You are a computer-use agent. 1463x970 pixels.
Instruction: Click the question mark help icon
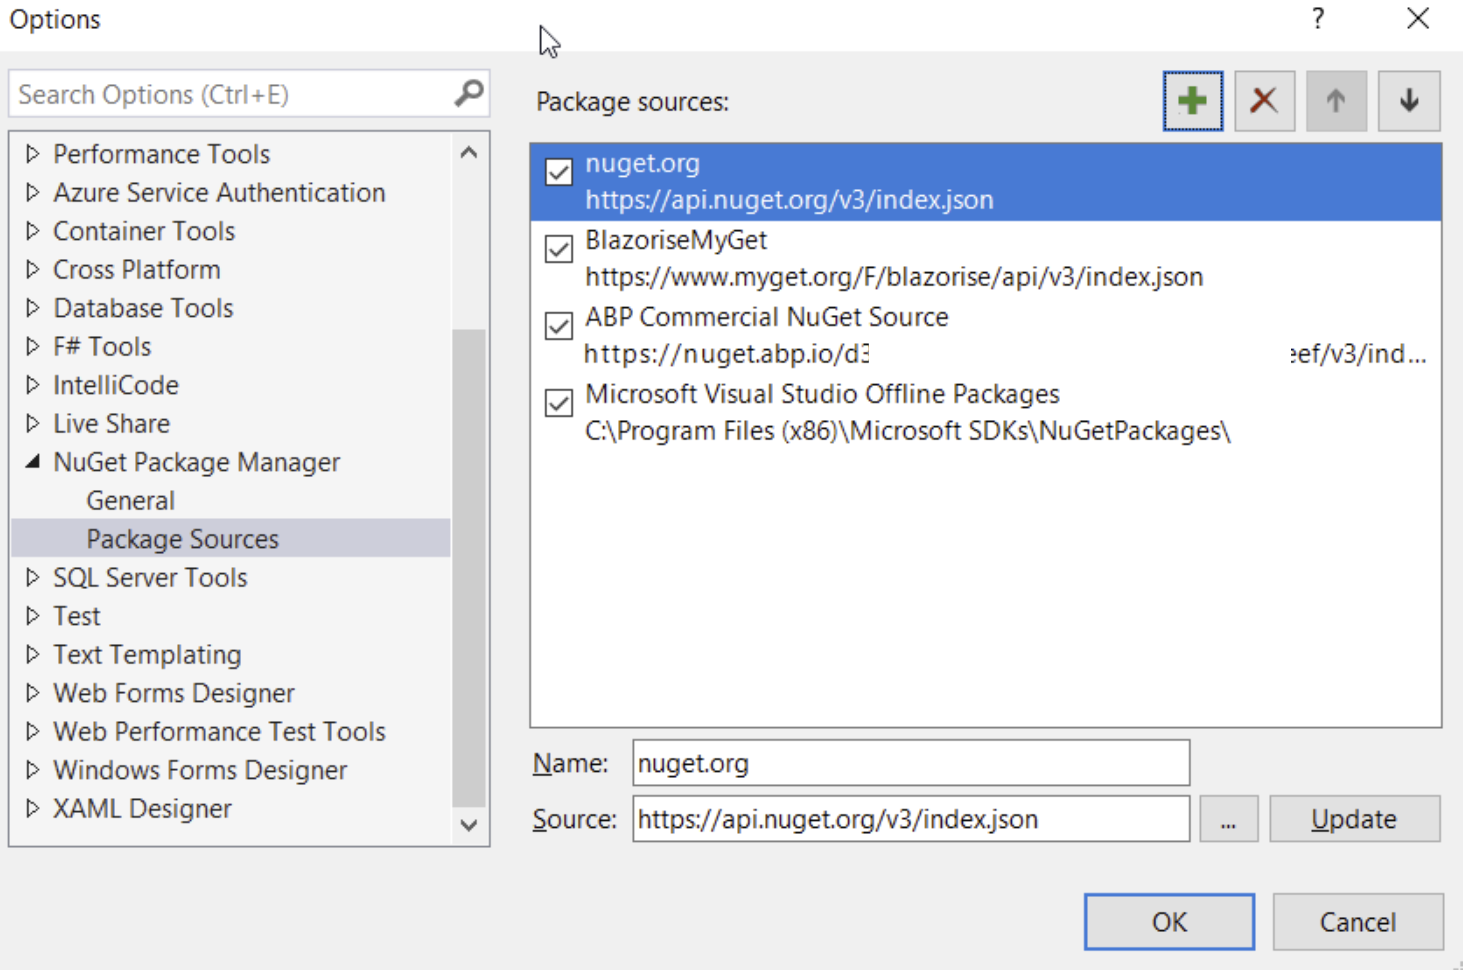[x=1318, y=19]
